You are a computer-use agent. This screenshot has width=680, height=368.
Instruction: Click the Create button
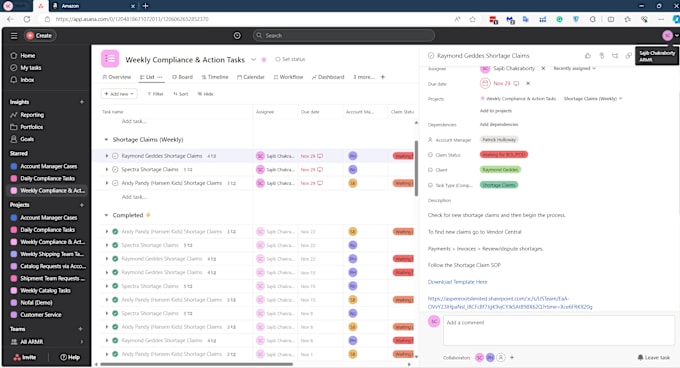point(39,36)
